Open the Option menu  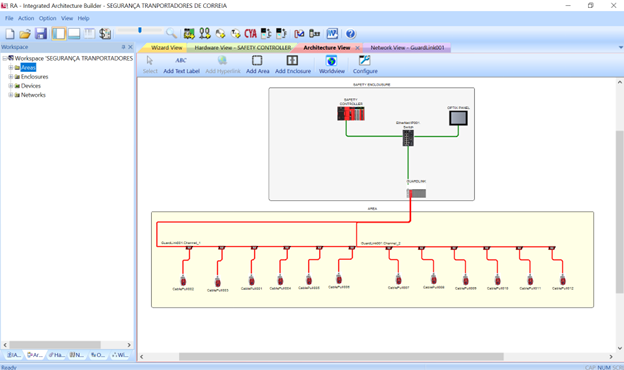pos(47,18)
